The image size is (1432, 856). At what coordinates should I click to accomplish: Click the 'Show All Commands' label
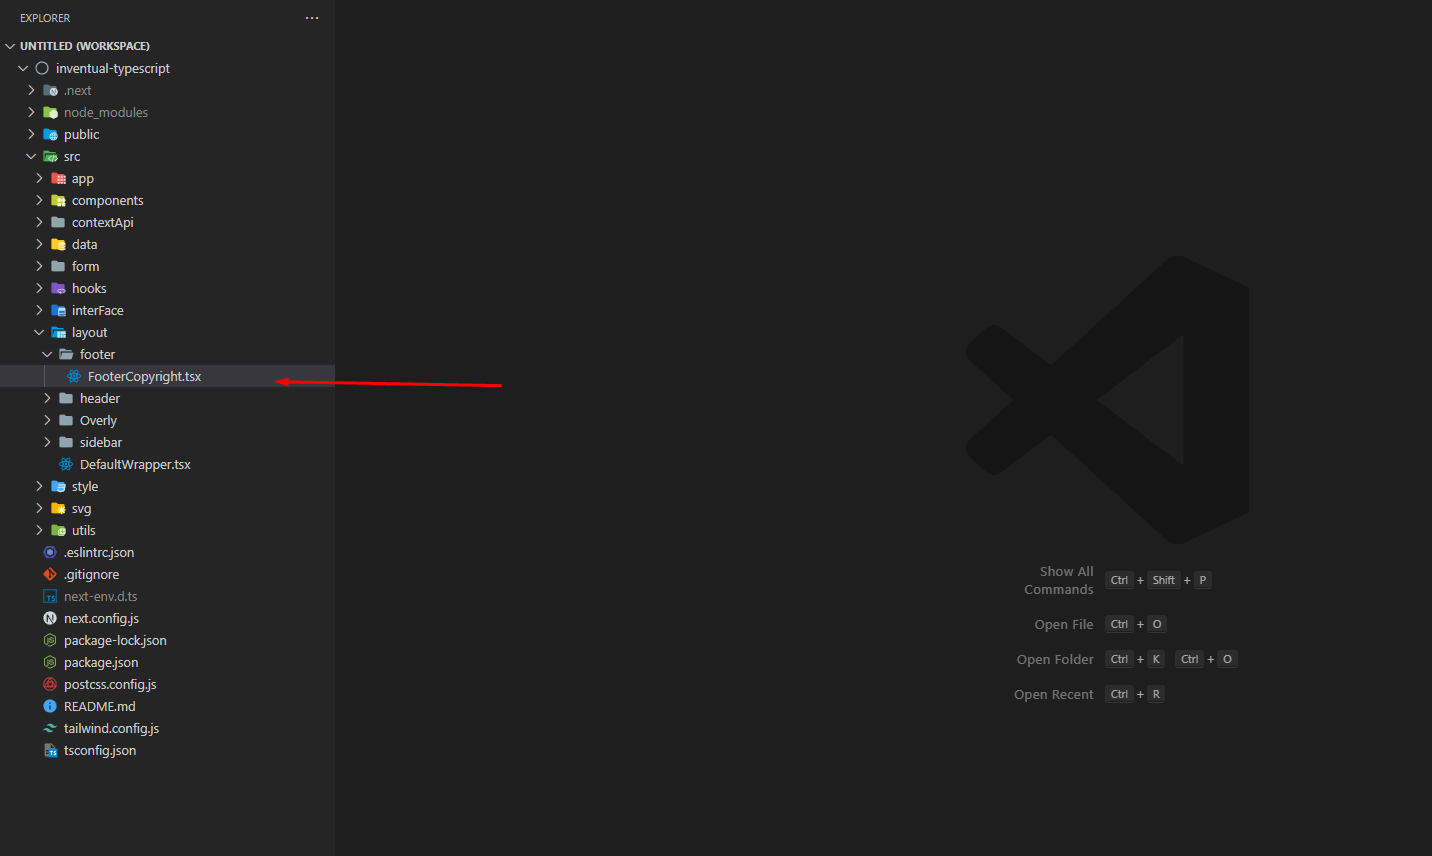pyautogui.click(x=1059, y=580)
